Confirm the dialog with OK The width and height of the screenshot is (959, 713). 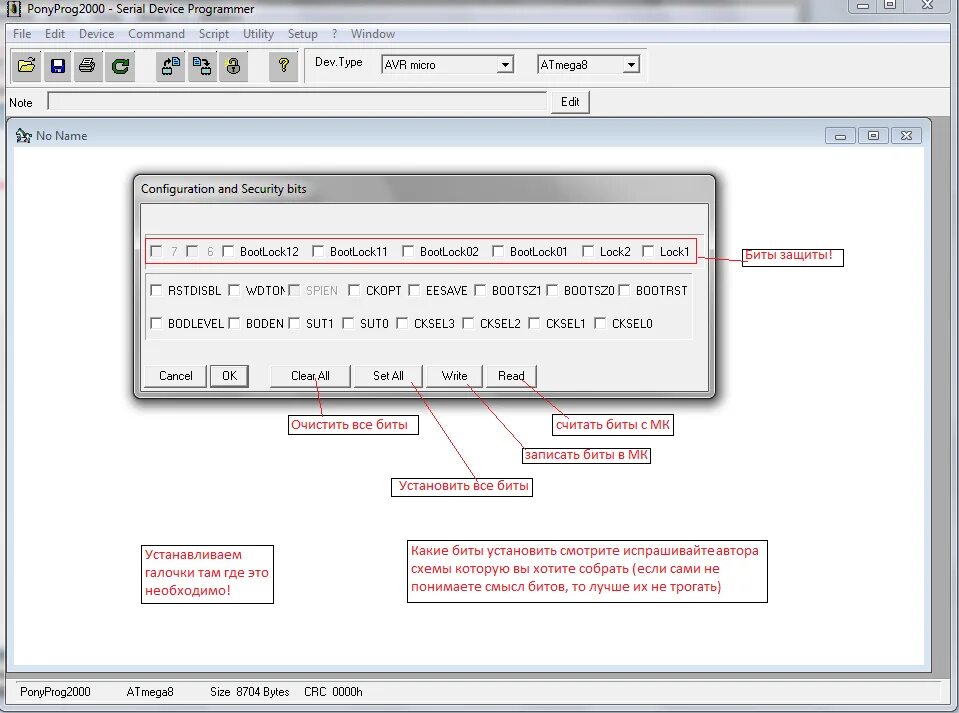(x=229, y=376)
